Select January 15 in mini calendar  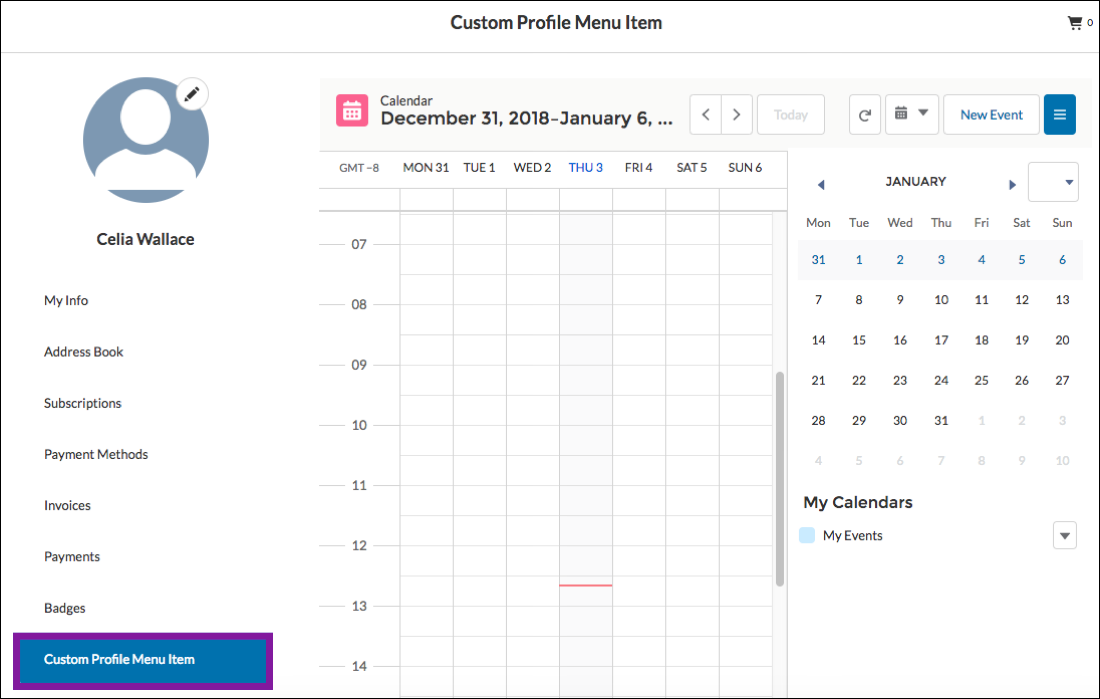pyautogui.click(x=859, y=340)
